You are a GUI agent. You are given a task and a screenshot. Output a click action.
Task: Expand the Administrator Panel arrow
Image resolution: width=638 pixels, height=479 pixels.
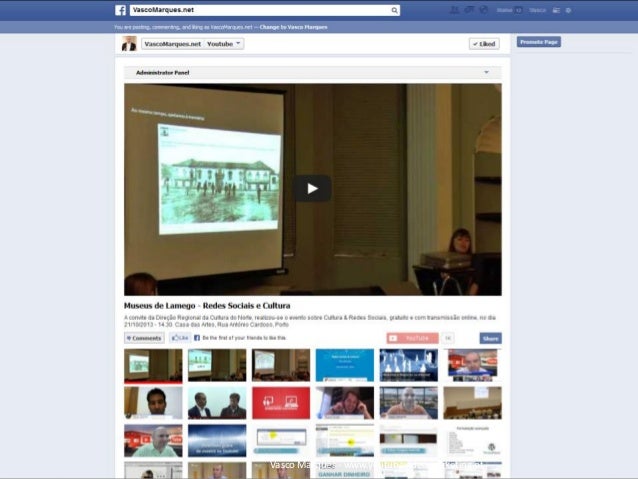tap(486, 72)
